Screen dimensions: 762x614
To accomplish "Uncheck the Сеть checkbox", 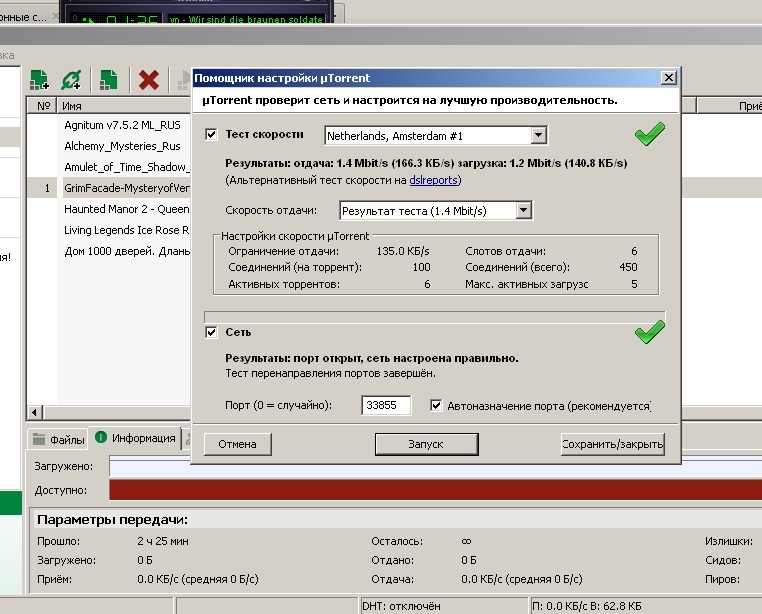I will [x=211, y=332].
